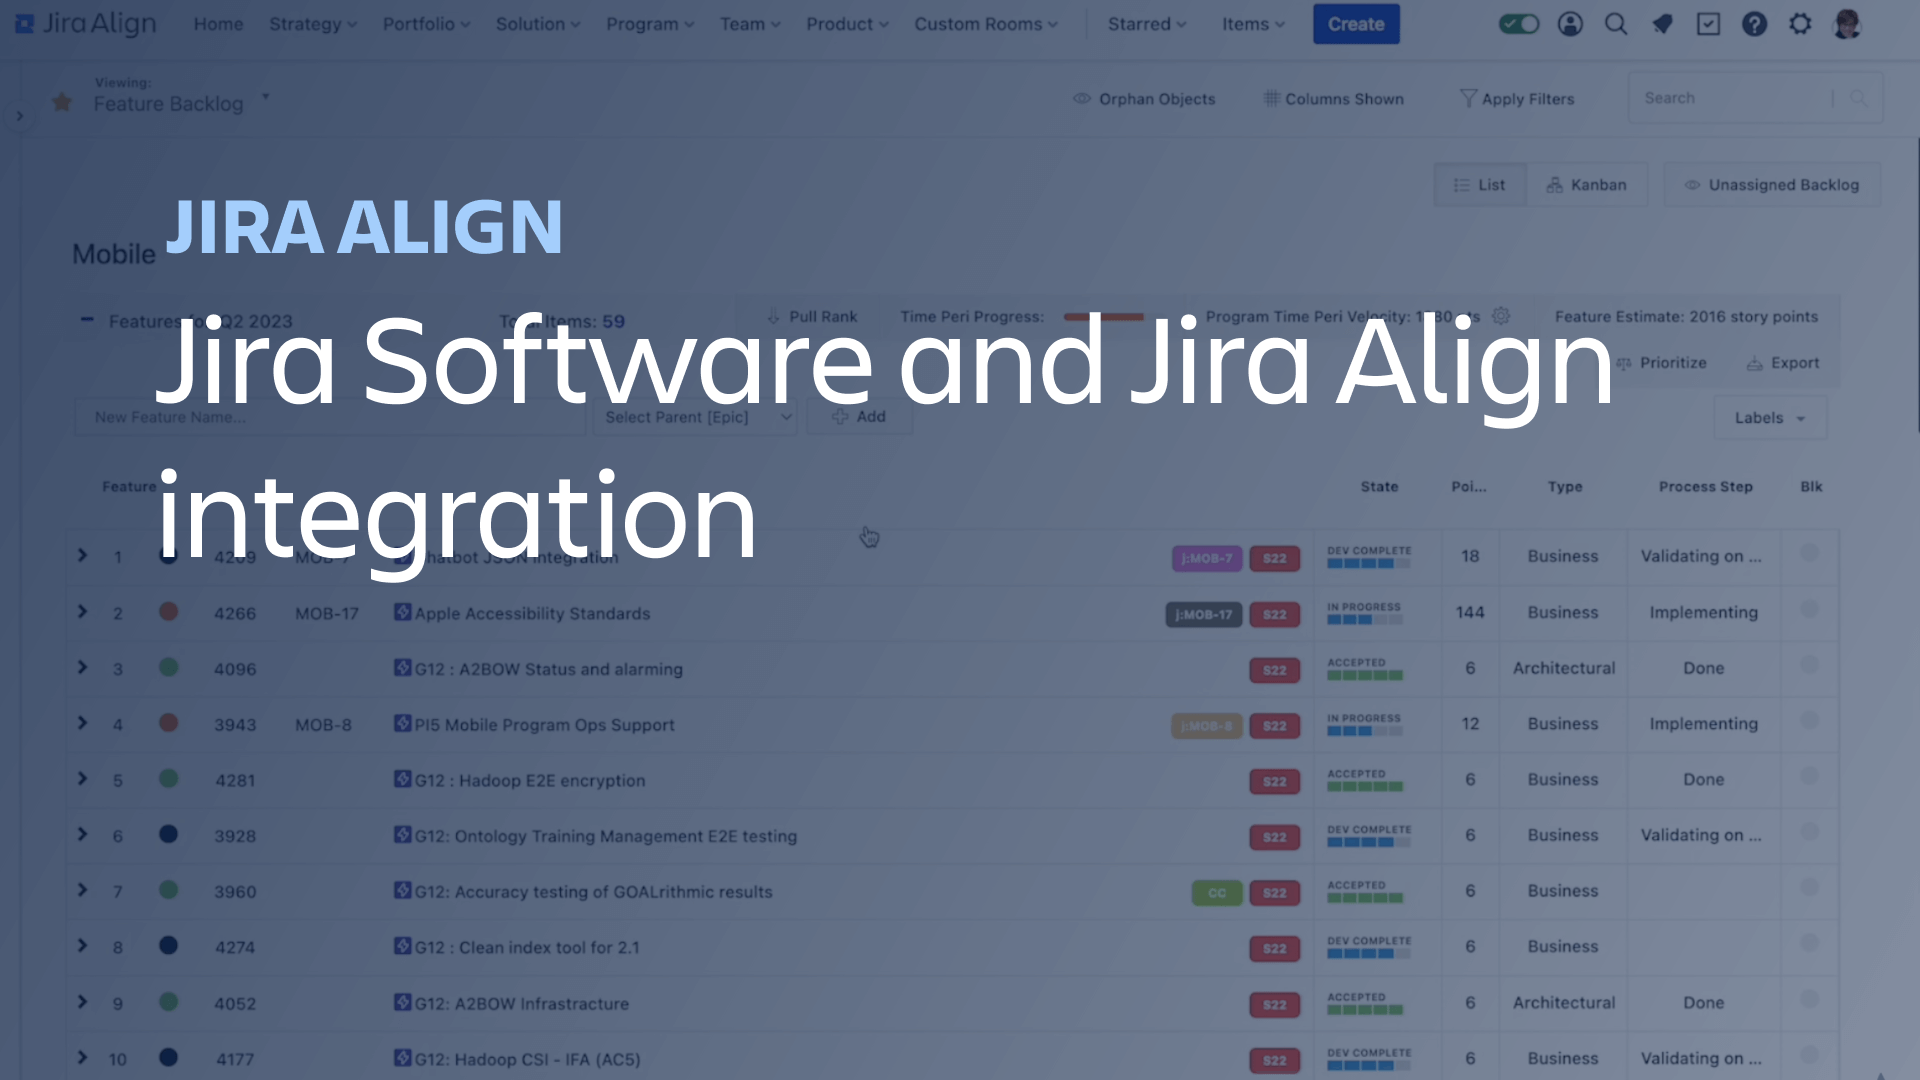
Task: Click the Apply Filters icon
Action: tap(1466, 98)
